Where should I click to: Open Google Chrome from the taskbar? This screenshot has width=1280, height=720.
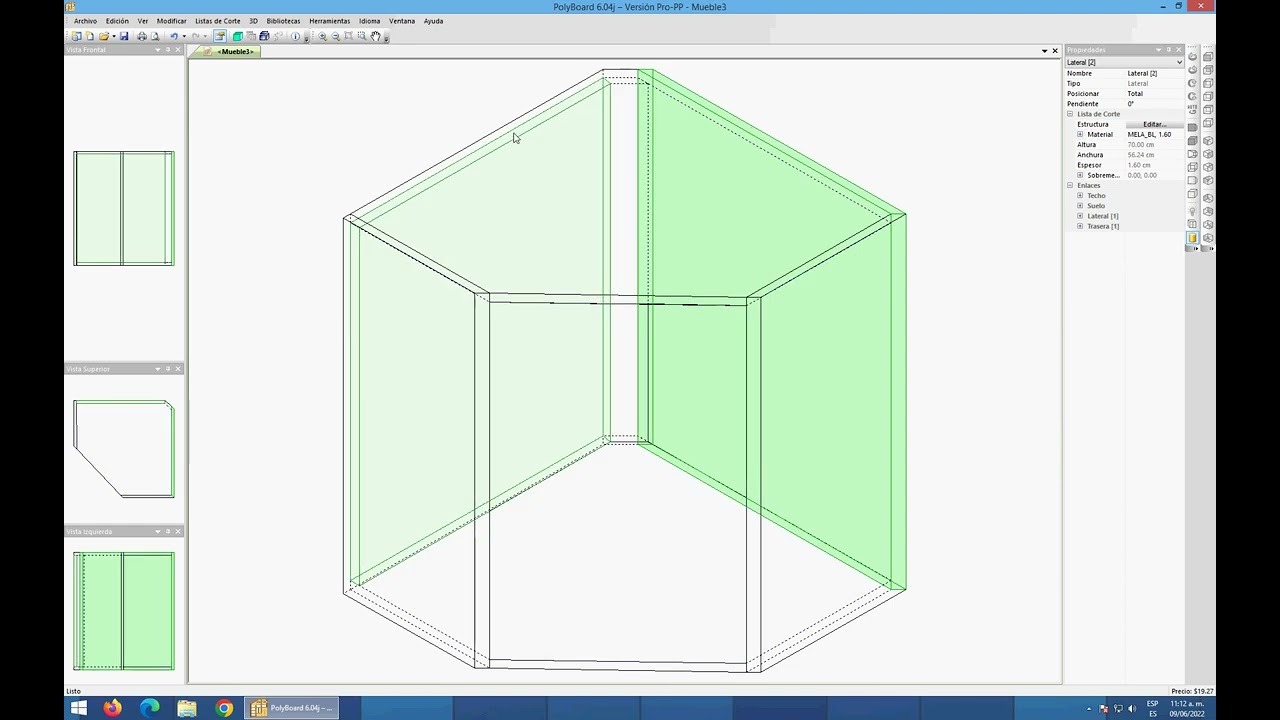(224, 708)
